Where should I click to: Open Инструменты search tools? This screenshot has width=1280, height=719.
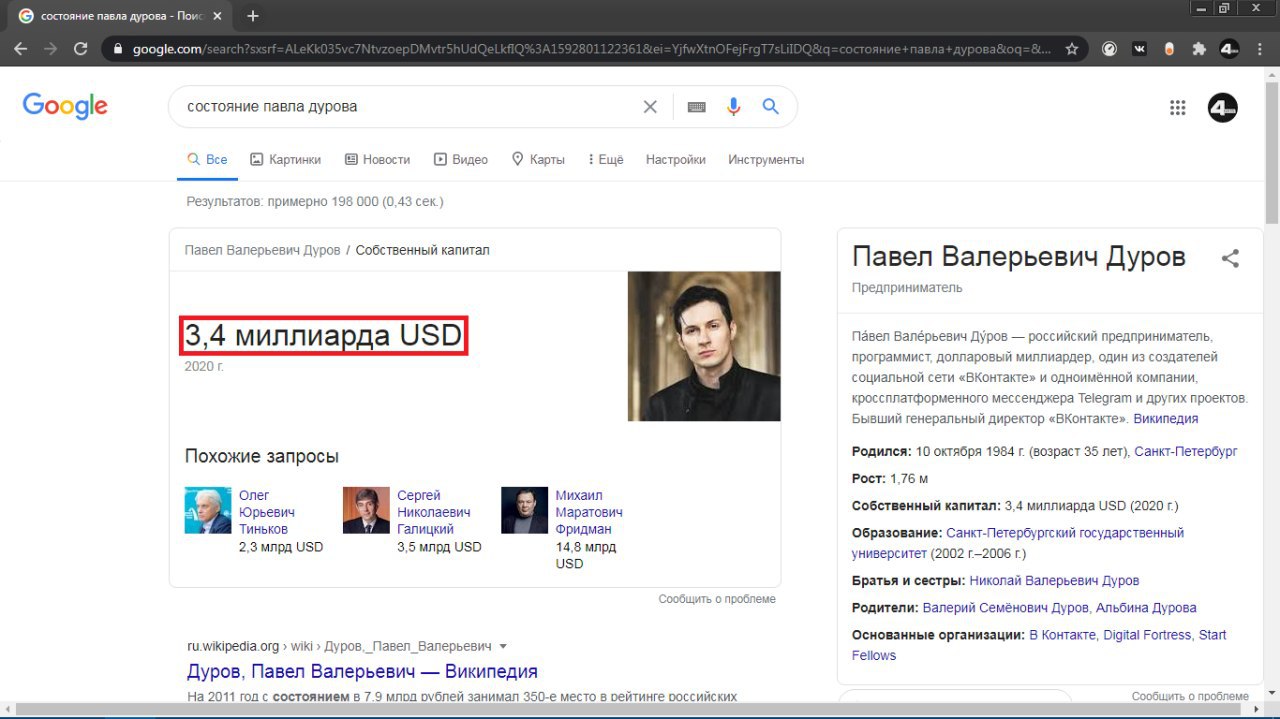(766, 160)
